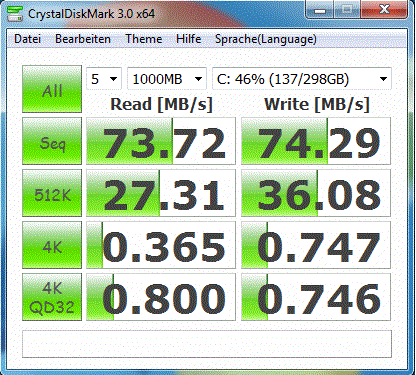Screen dimensions: 416x375
Task: Select the 4K read result 0.365
Action: pos(161,245)
